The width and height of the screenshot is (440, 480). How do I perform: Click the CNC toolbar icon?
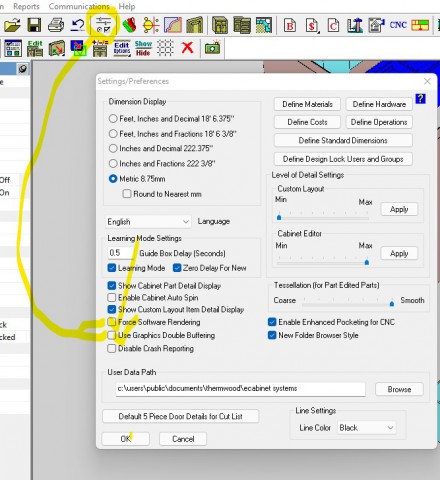398,25
